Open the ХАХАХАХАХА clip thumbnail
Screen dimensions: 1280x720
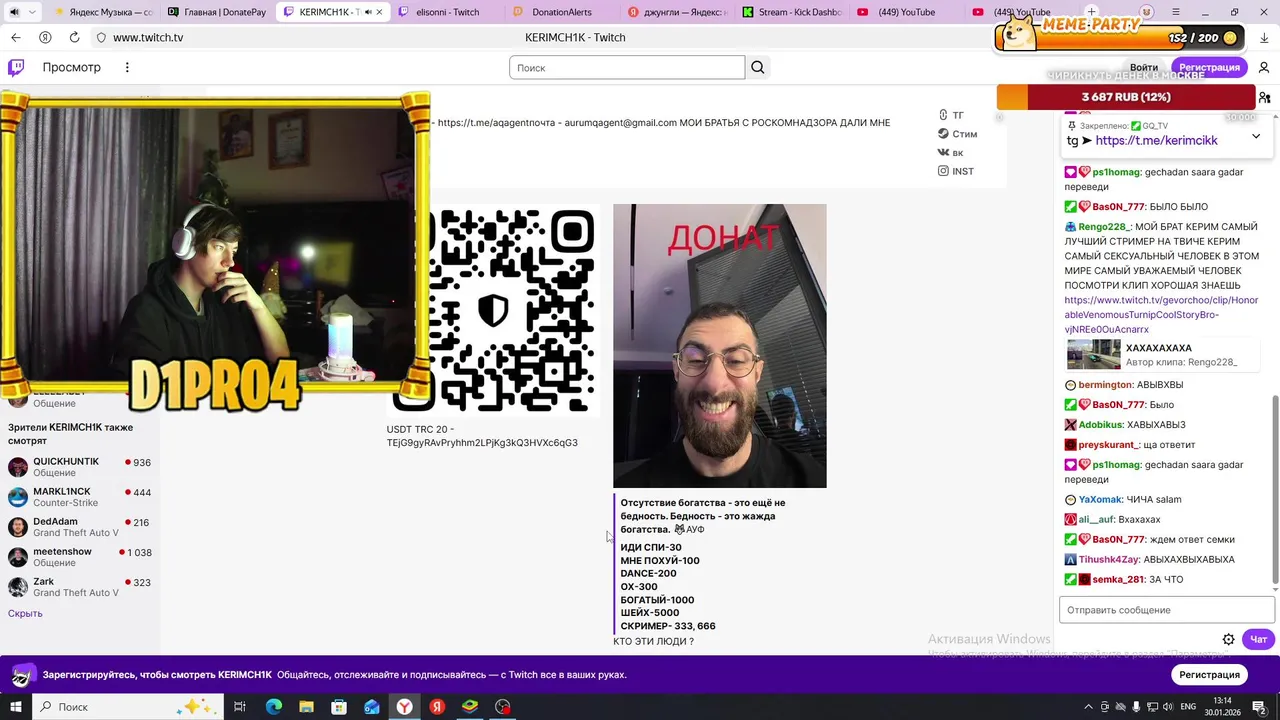(x=1094, y=355)
